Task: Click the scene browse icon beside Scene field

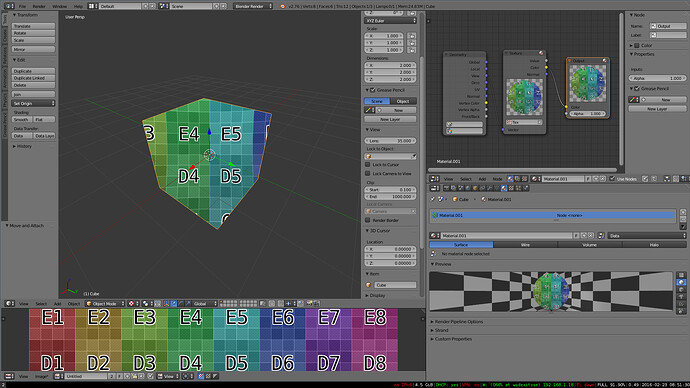Action: pos(164,6)
